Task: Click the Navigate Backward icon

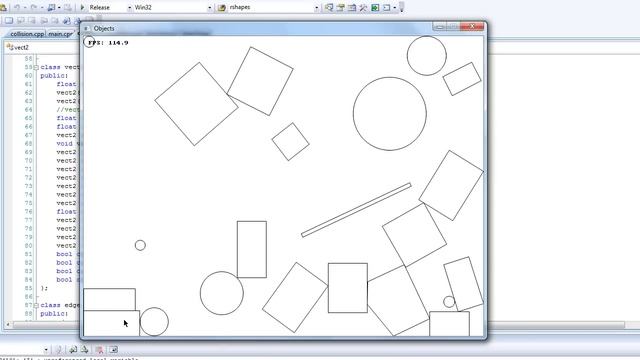Action: click(x=51, y=7)
